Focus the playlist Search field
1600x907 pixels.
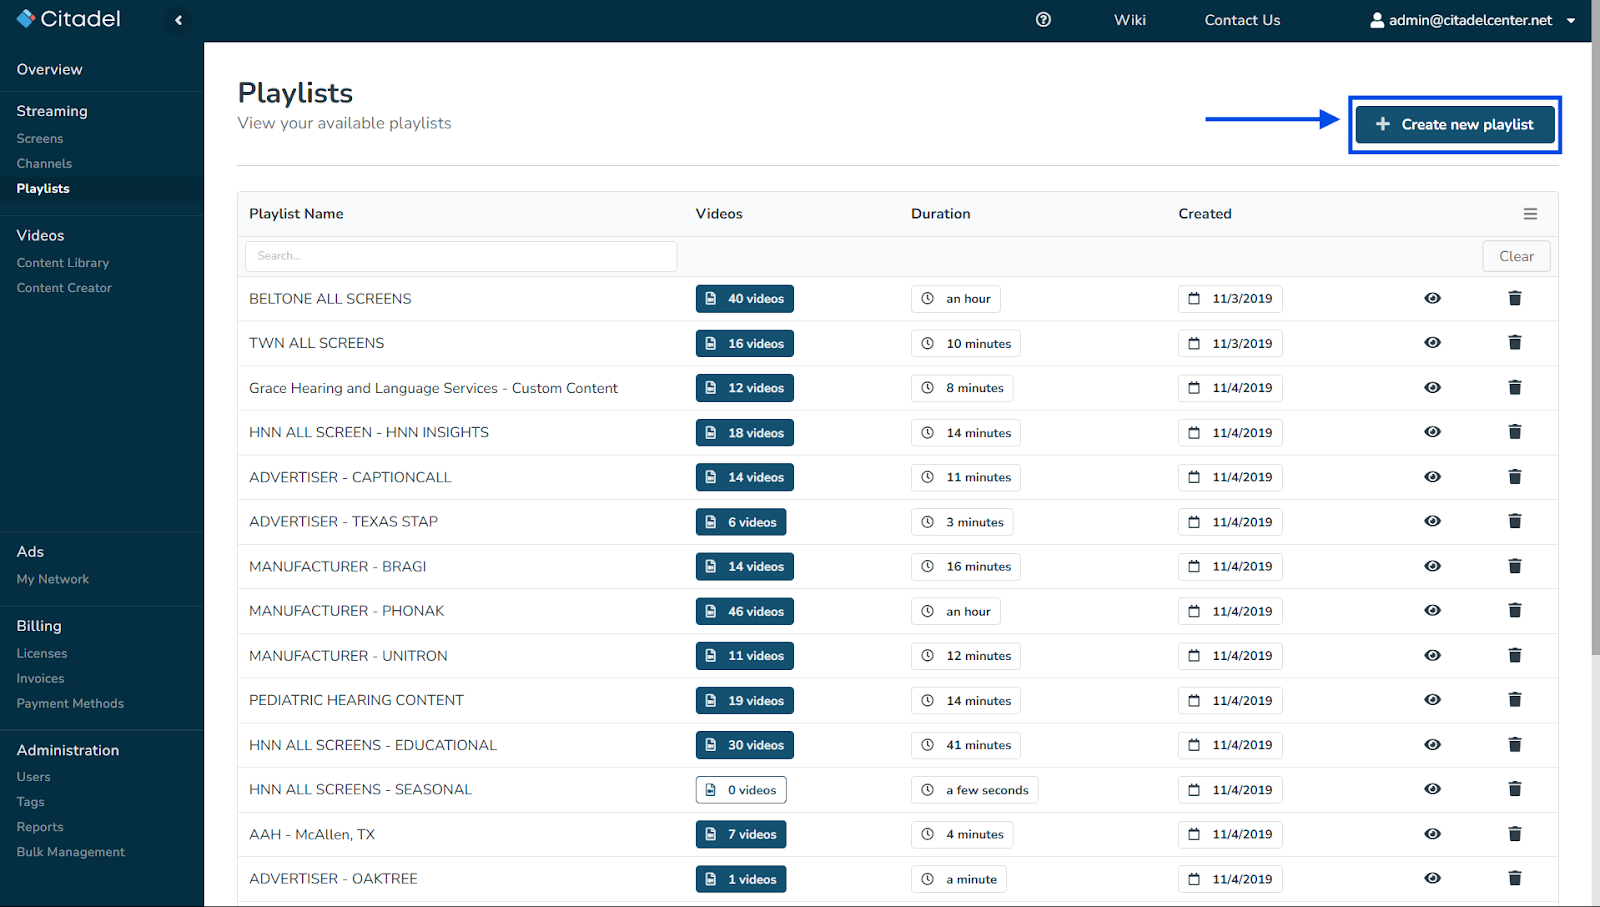pos(461,256)
